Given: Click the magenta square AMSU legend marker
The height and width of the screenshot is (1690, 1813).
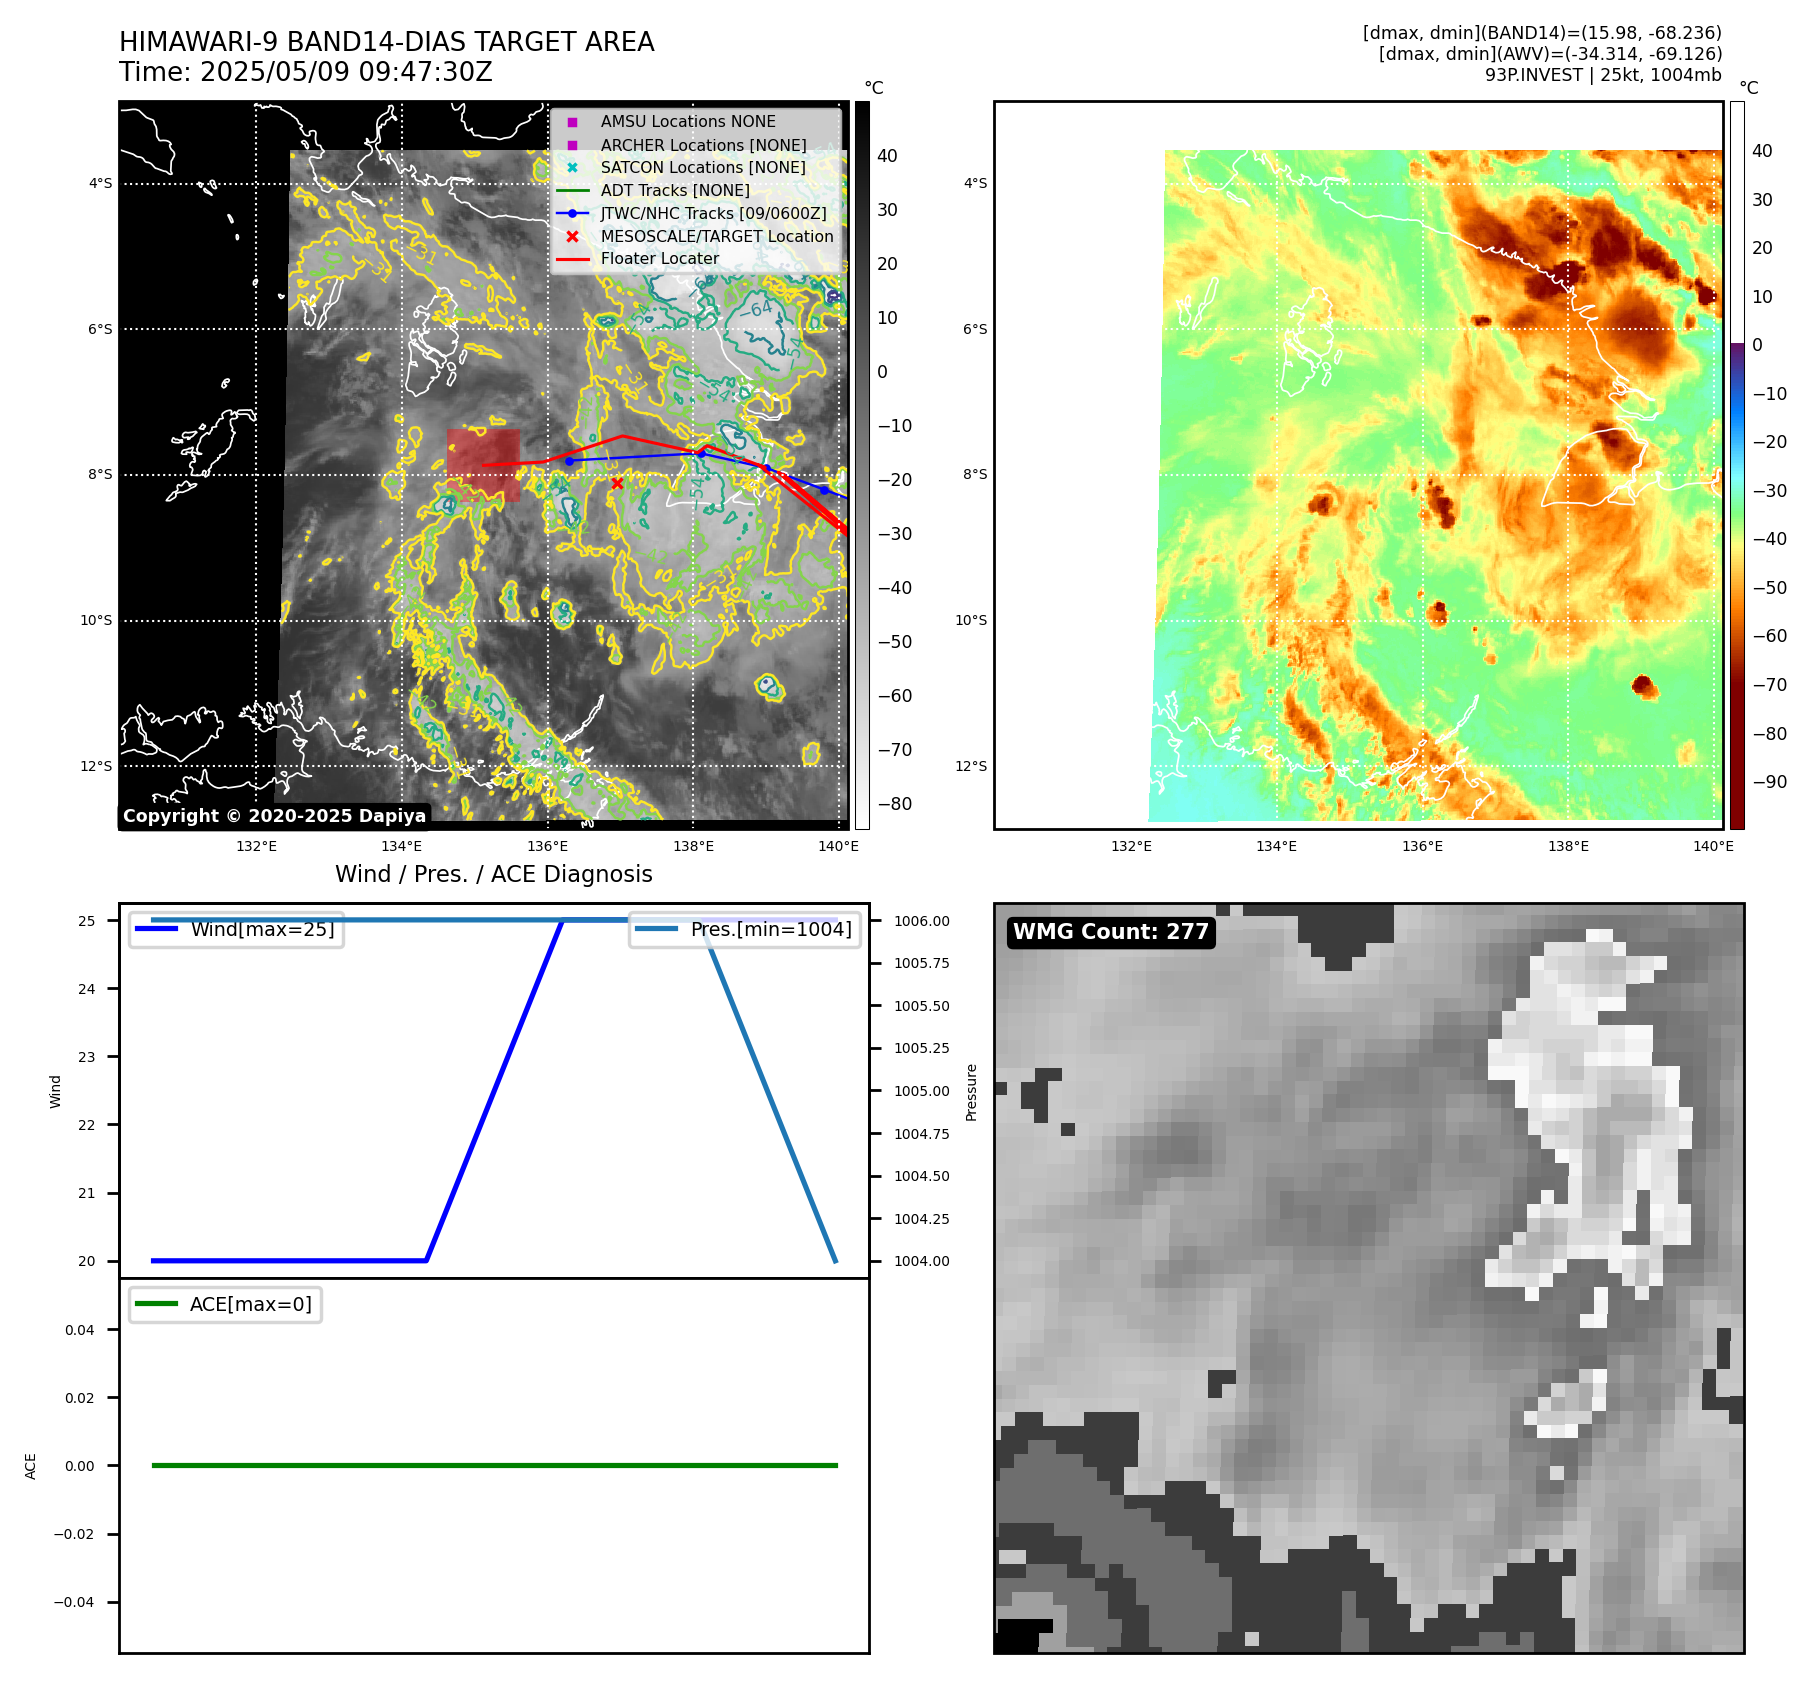Looking at the screenshot, I should [572, 122].
